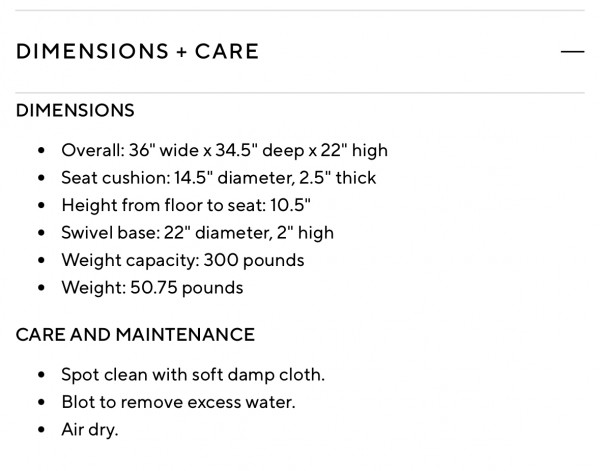Click the bullet point beside Blot to remove
The height and width of the screenshot is (471, 600).
coord(41,402)
